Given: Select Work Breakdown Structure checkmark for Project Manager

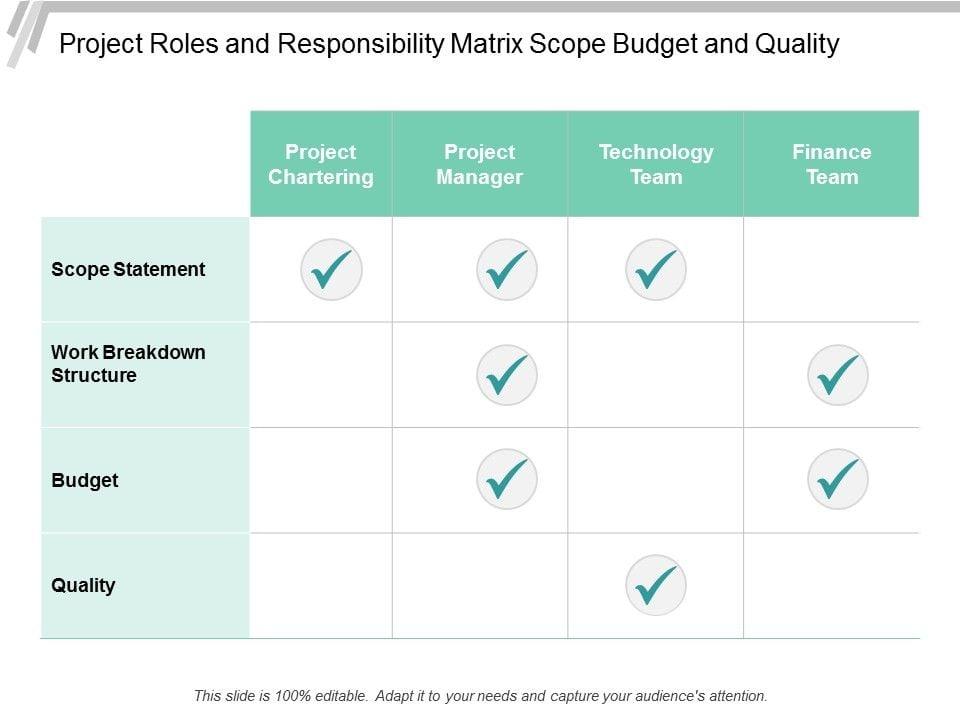Looking at the screenshot, I should 507,375.
